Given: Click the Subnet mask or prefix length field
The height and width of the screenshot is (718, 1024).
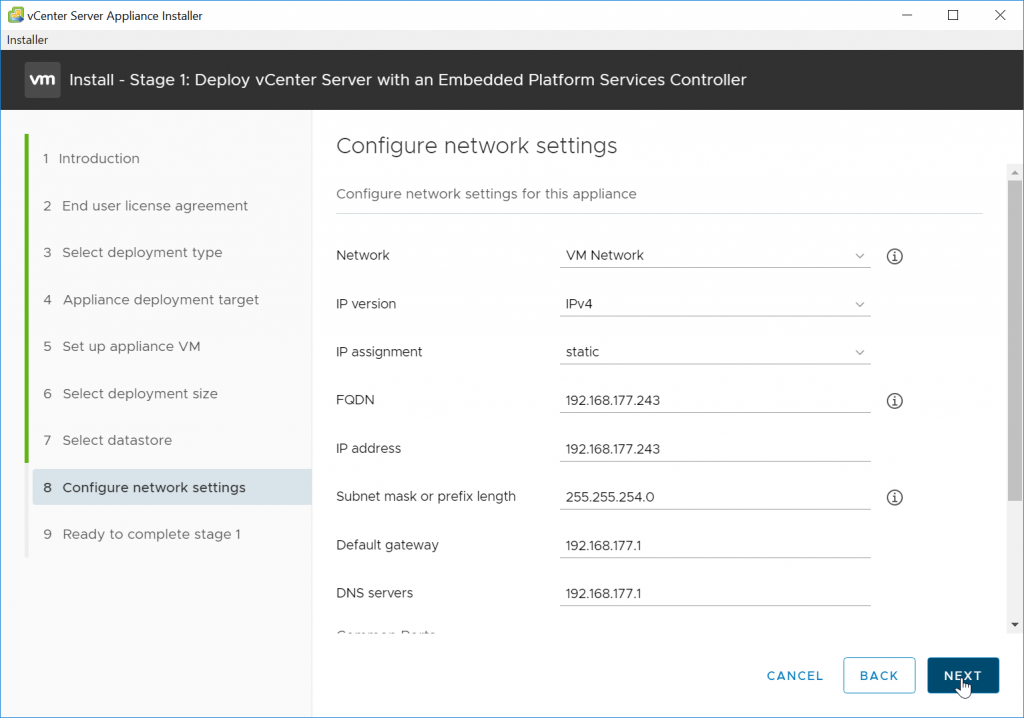Looking at the screenshot, I should pyautogui.click(x=715, y=497).
